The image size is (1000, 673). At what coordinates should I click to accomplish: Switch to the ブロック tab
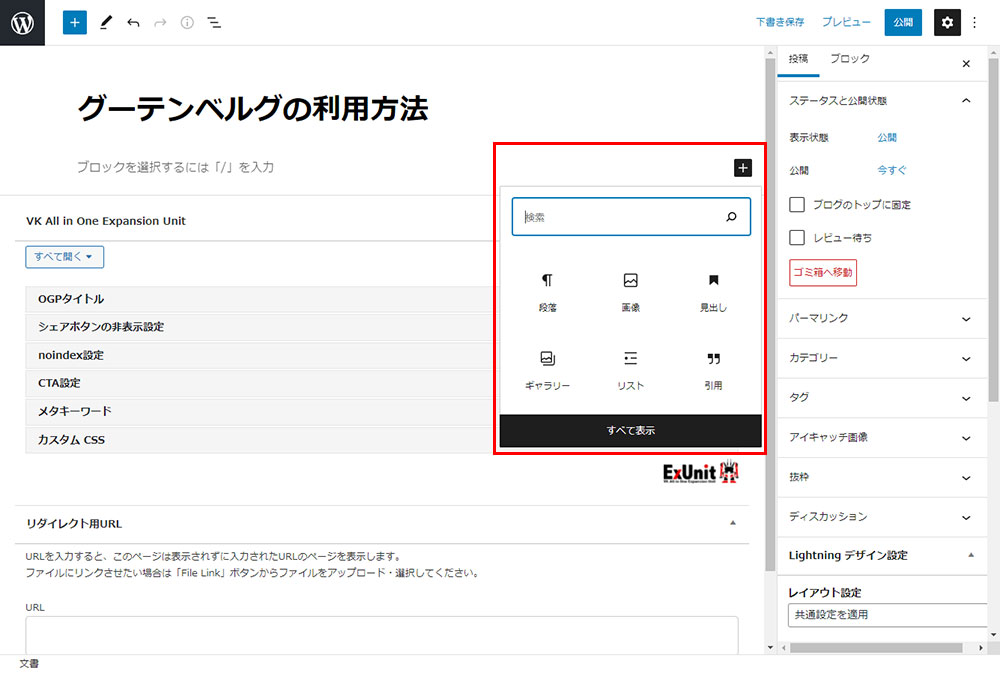coord(849,60)
